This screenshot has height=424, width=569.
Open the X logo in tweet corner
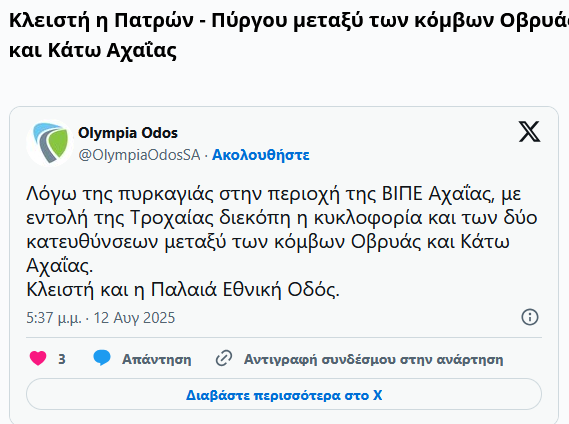(x=529, y=131)
